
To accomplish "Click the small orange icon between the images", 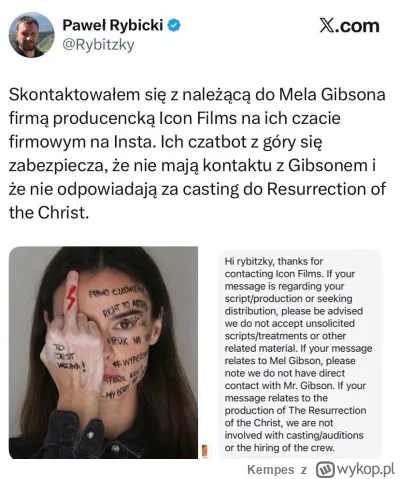I will (x=205, y=450).
